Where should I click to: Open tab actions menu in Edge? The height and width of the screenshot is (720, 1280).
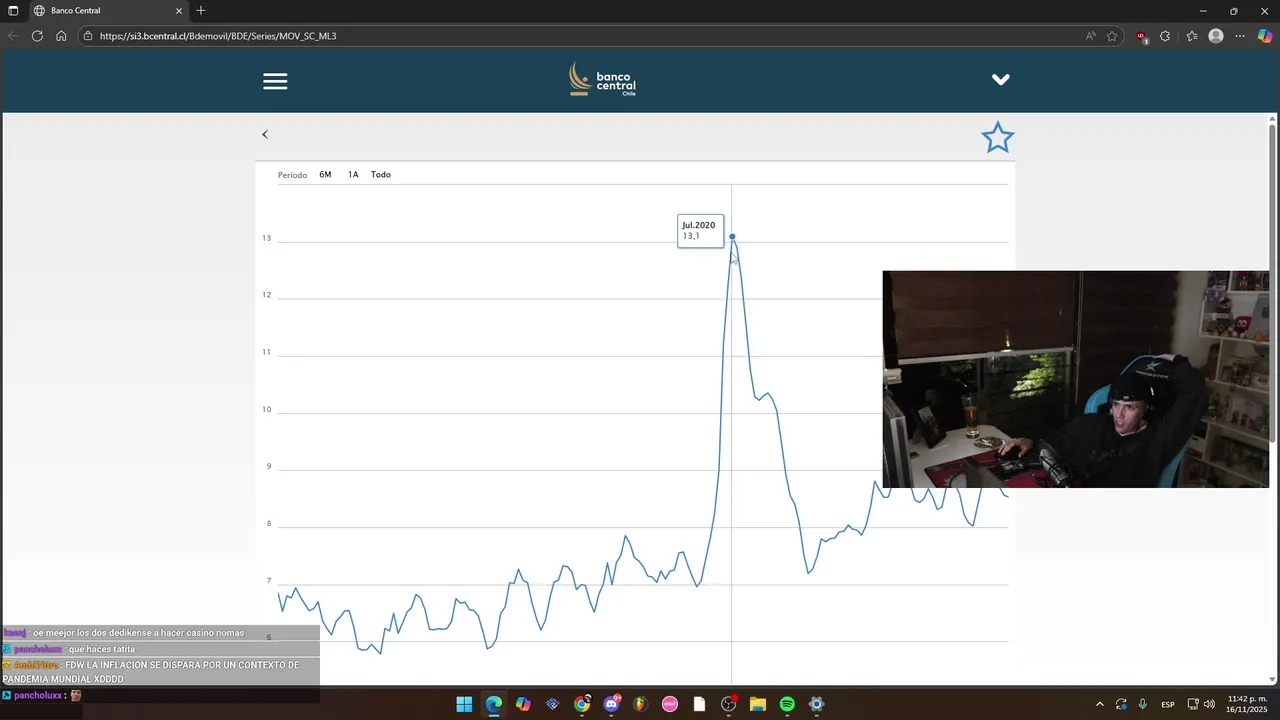pyautogui.click(x=13, y=11)
